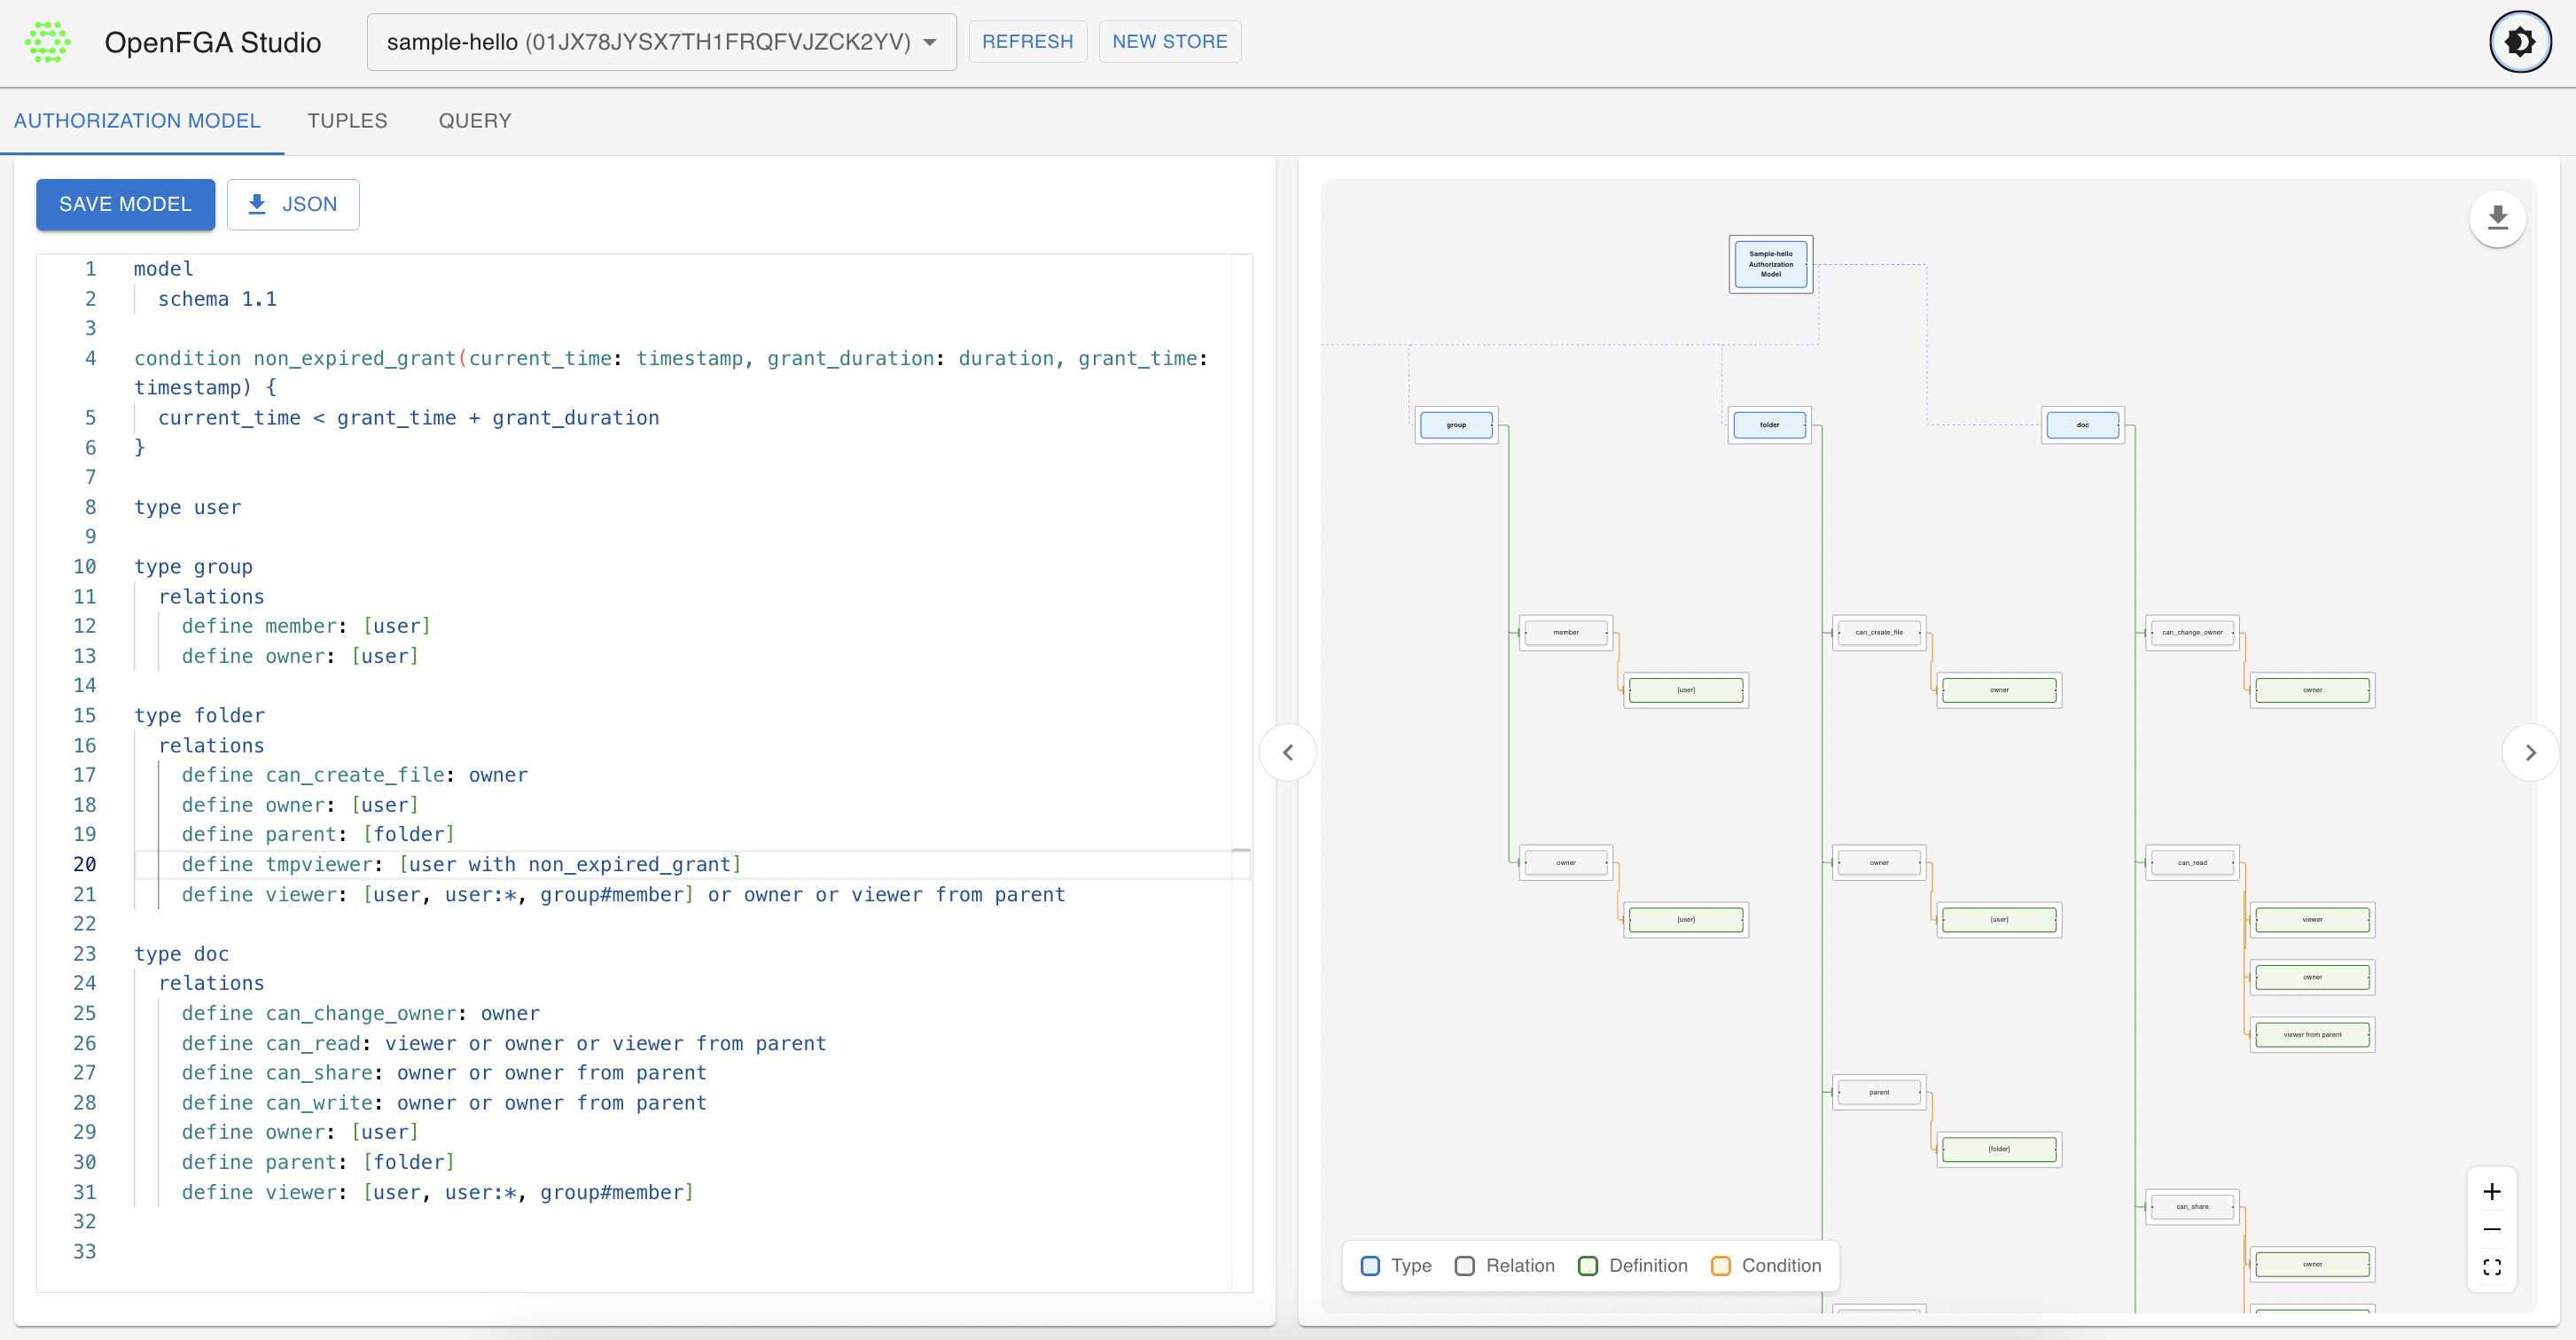Image resolution: width=2576 pixels, height=1340 pixels.
Task: Toggle the Condition legend swatch
Action: pos(1720,1265)
